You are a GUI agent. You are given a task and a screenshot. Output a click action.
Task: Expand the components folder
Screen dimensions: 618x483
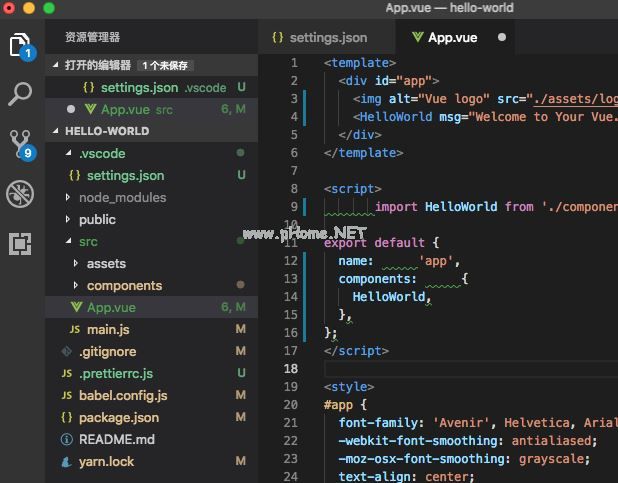(x=76, y=285)
